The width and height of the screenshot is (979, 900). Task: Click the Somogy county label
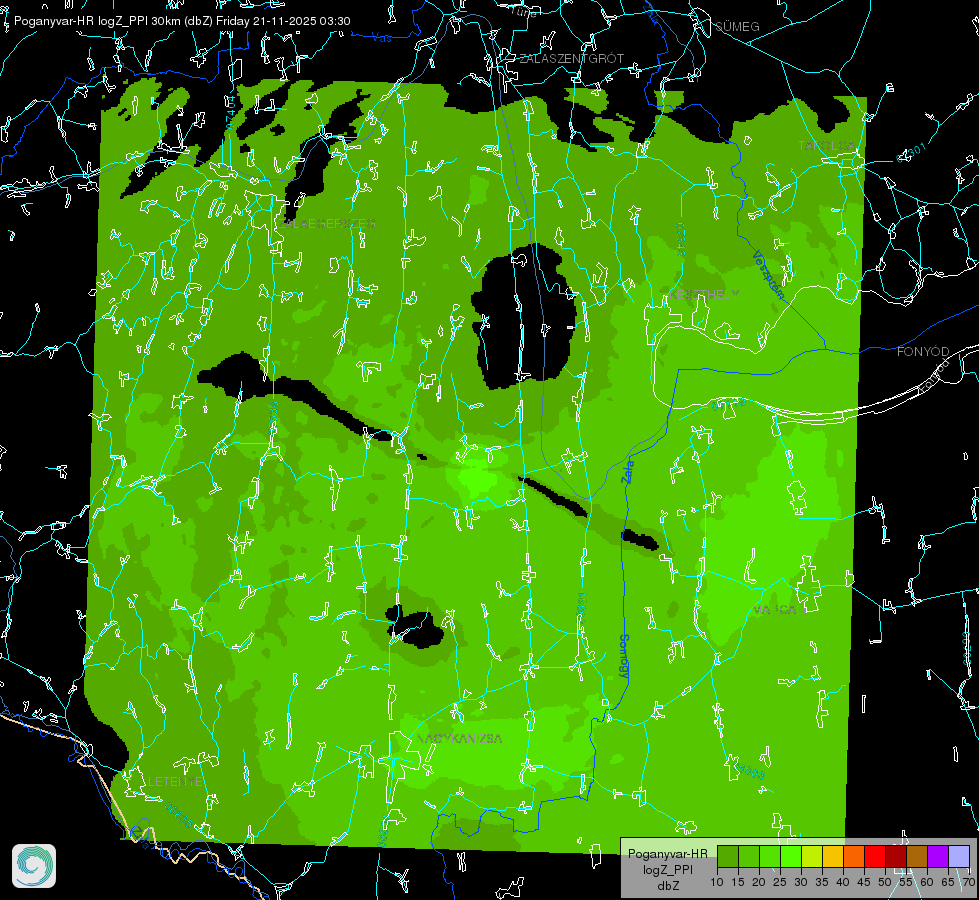pyautogui.click(x=624, y=656)
